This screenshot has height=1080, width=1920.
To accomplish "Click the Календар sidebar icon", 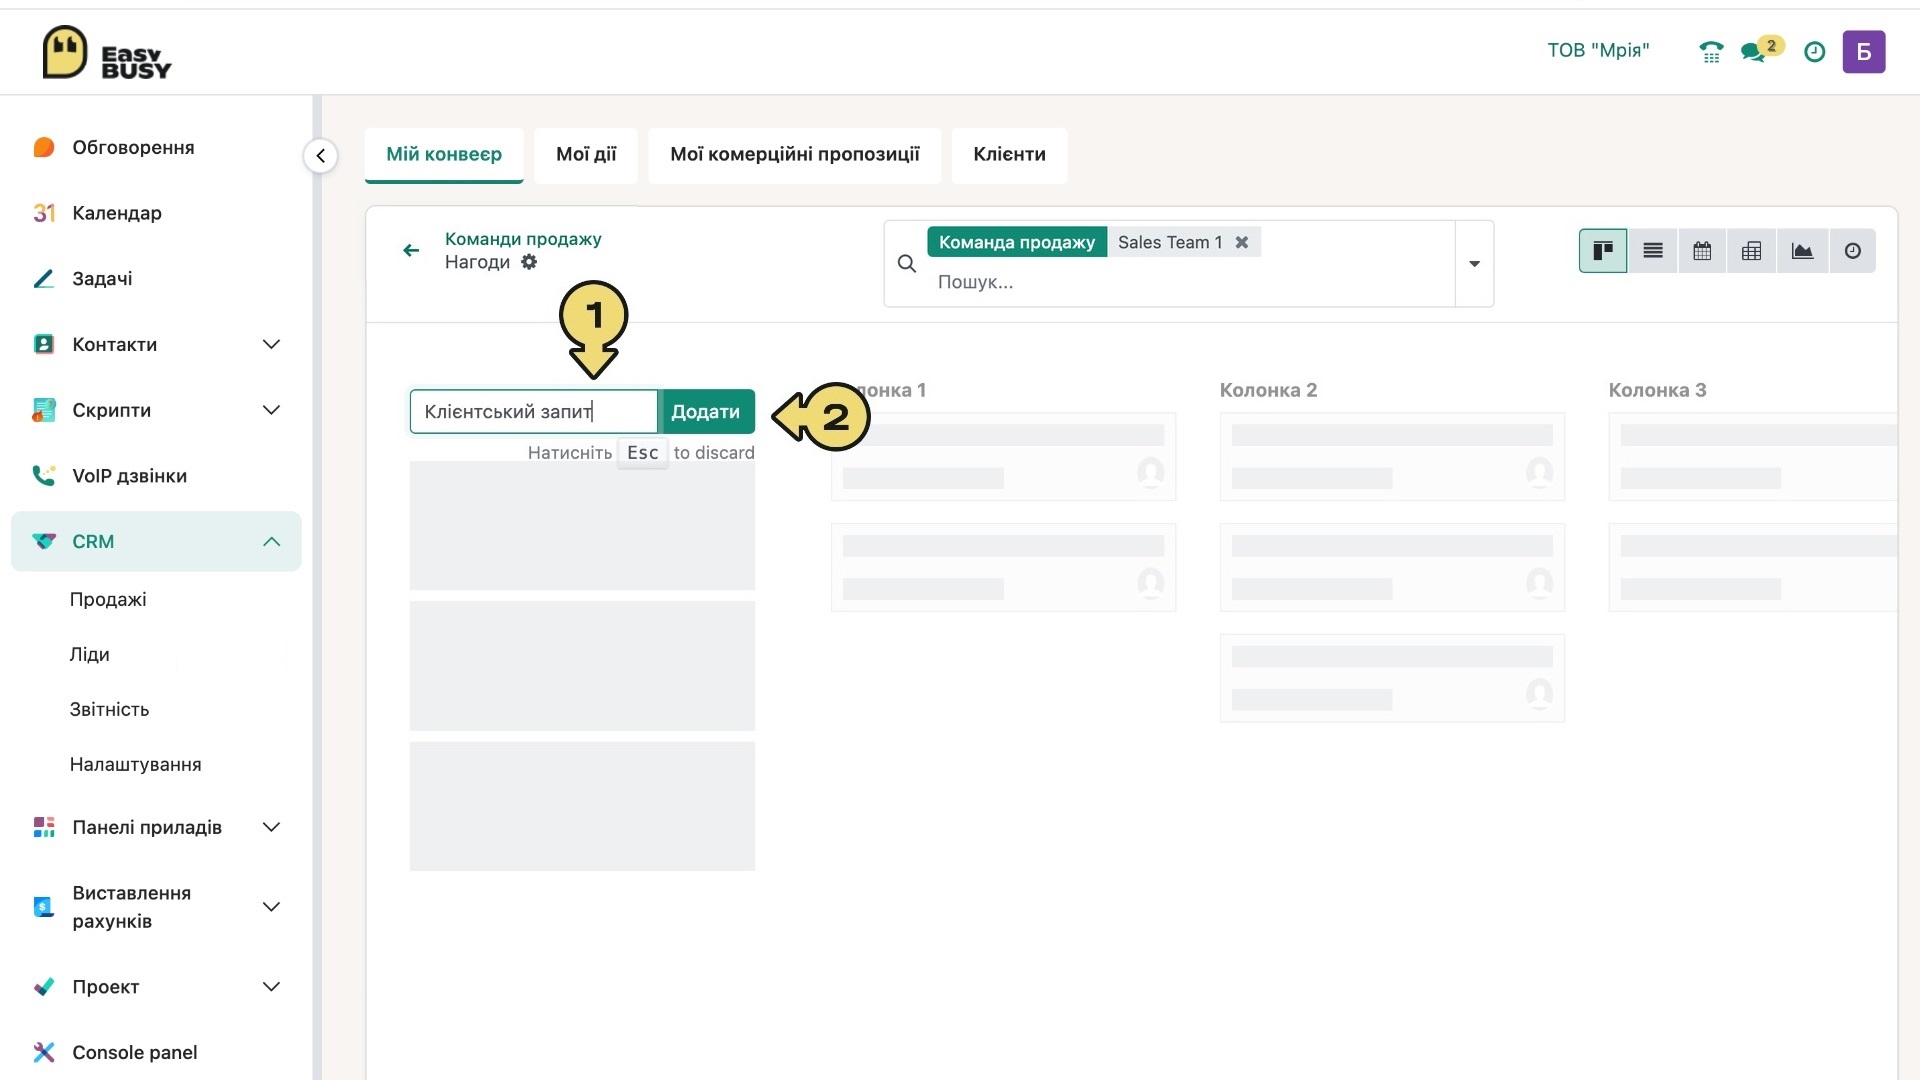I will click(43, 213).
